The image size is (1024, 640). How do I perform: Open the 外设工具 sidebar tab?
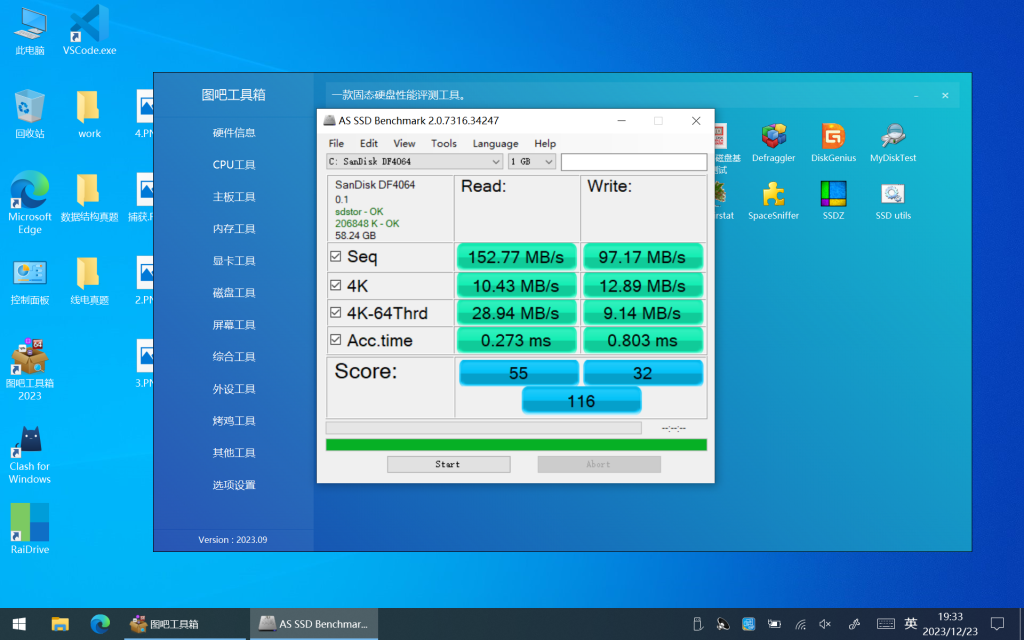click(x=234, y=389)
